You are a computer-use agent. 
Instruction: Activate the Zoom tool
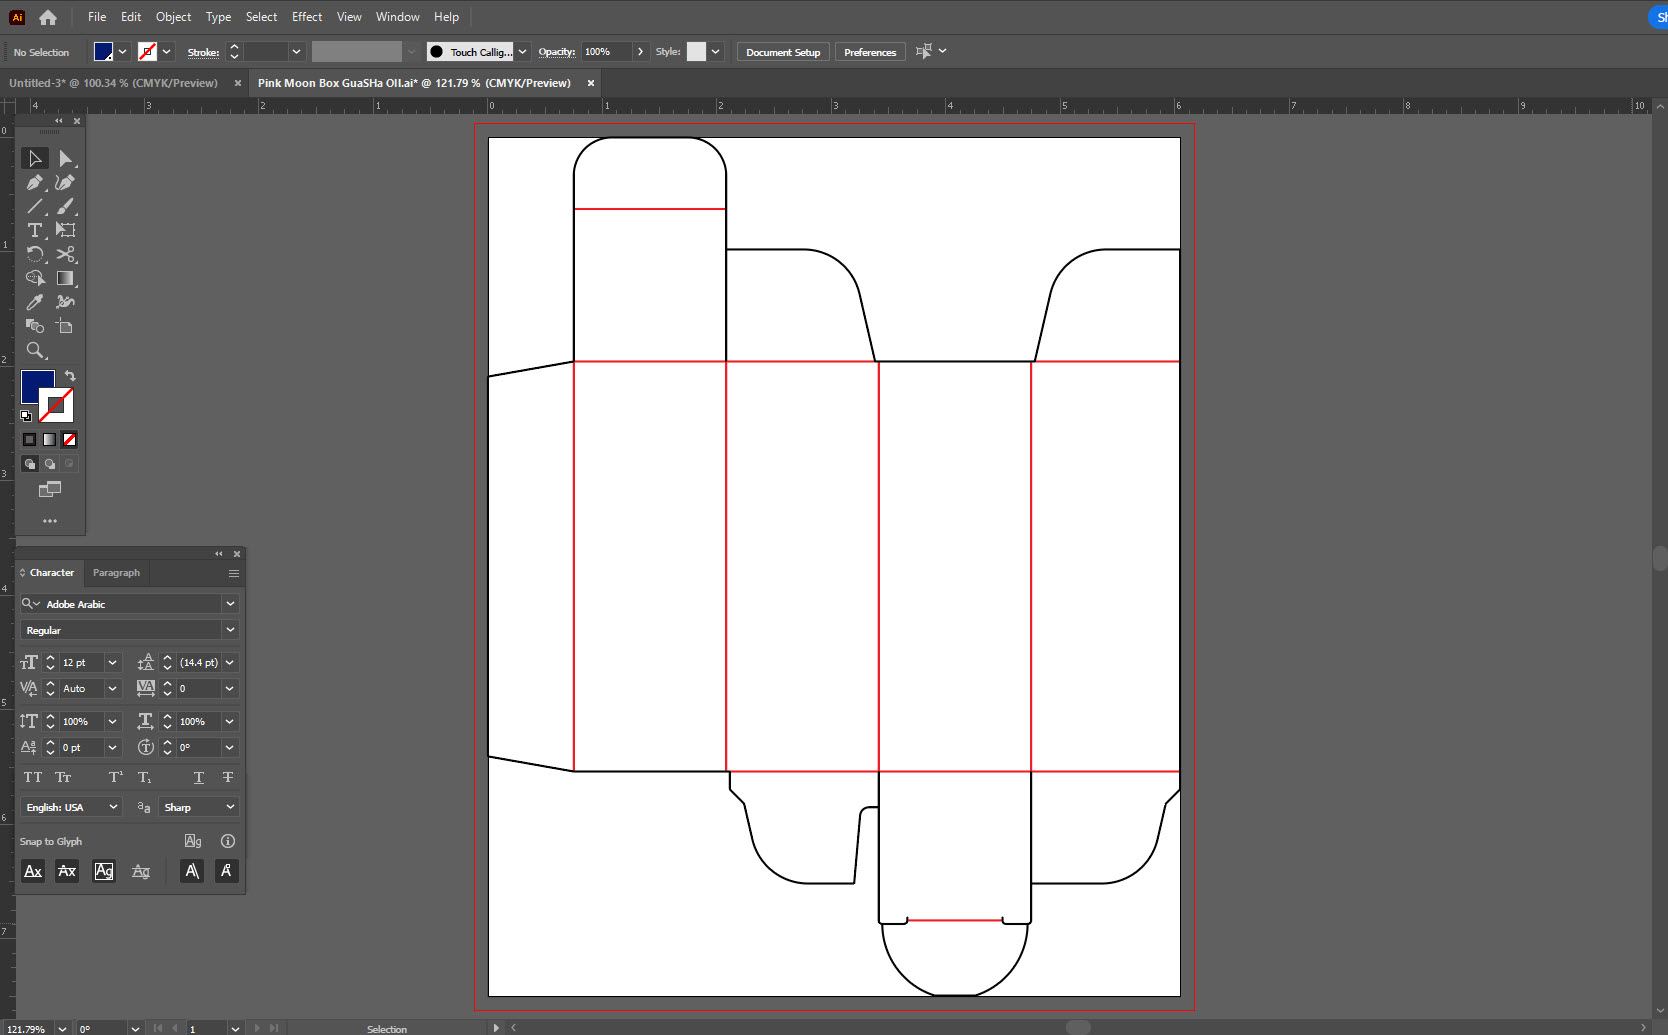35,350
